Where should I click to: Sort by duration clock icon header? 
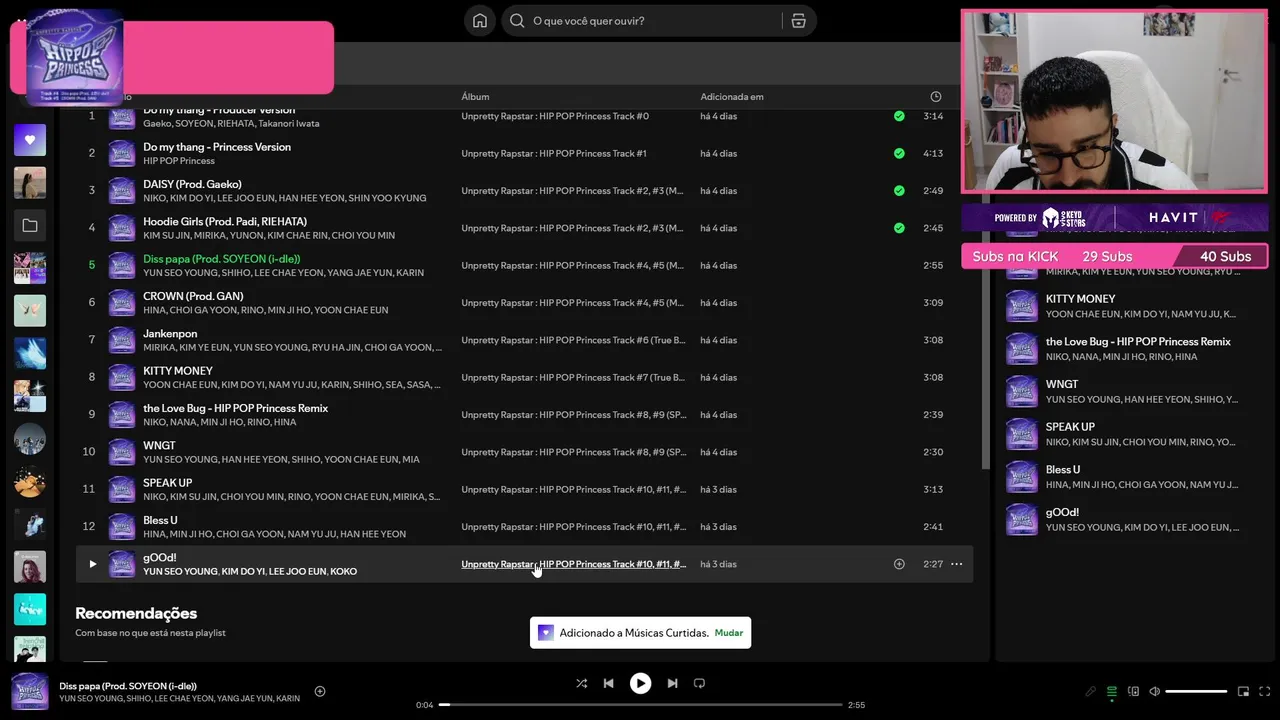coord(936,97)
